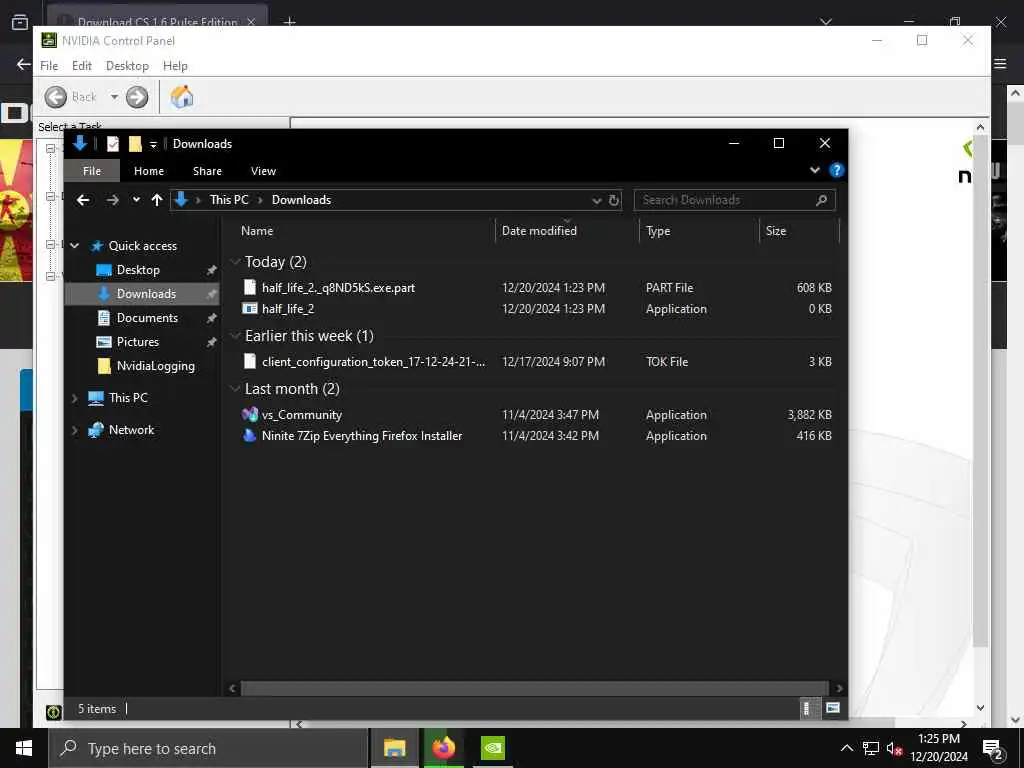Click Back button in NVIDIA Control Panel
The width and height of the screenshot is (1024, 768).
tap(71, 97)
